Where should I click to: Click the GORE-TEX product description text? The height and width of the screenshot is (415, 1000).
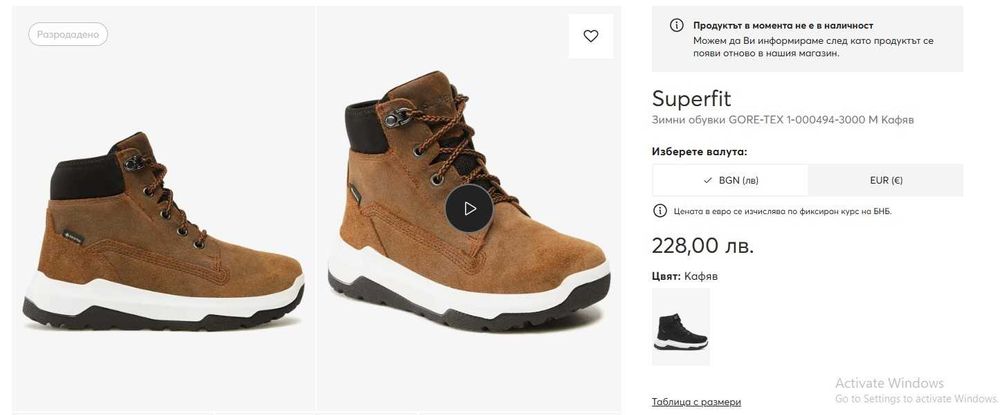click(783, 120)
